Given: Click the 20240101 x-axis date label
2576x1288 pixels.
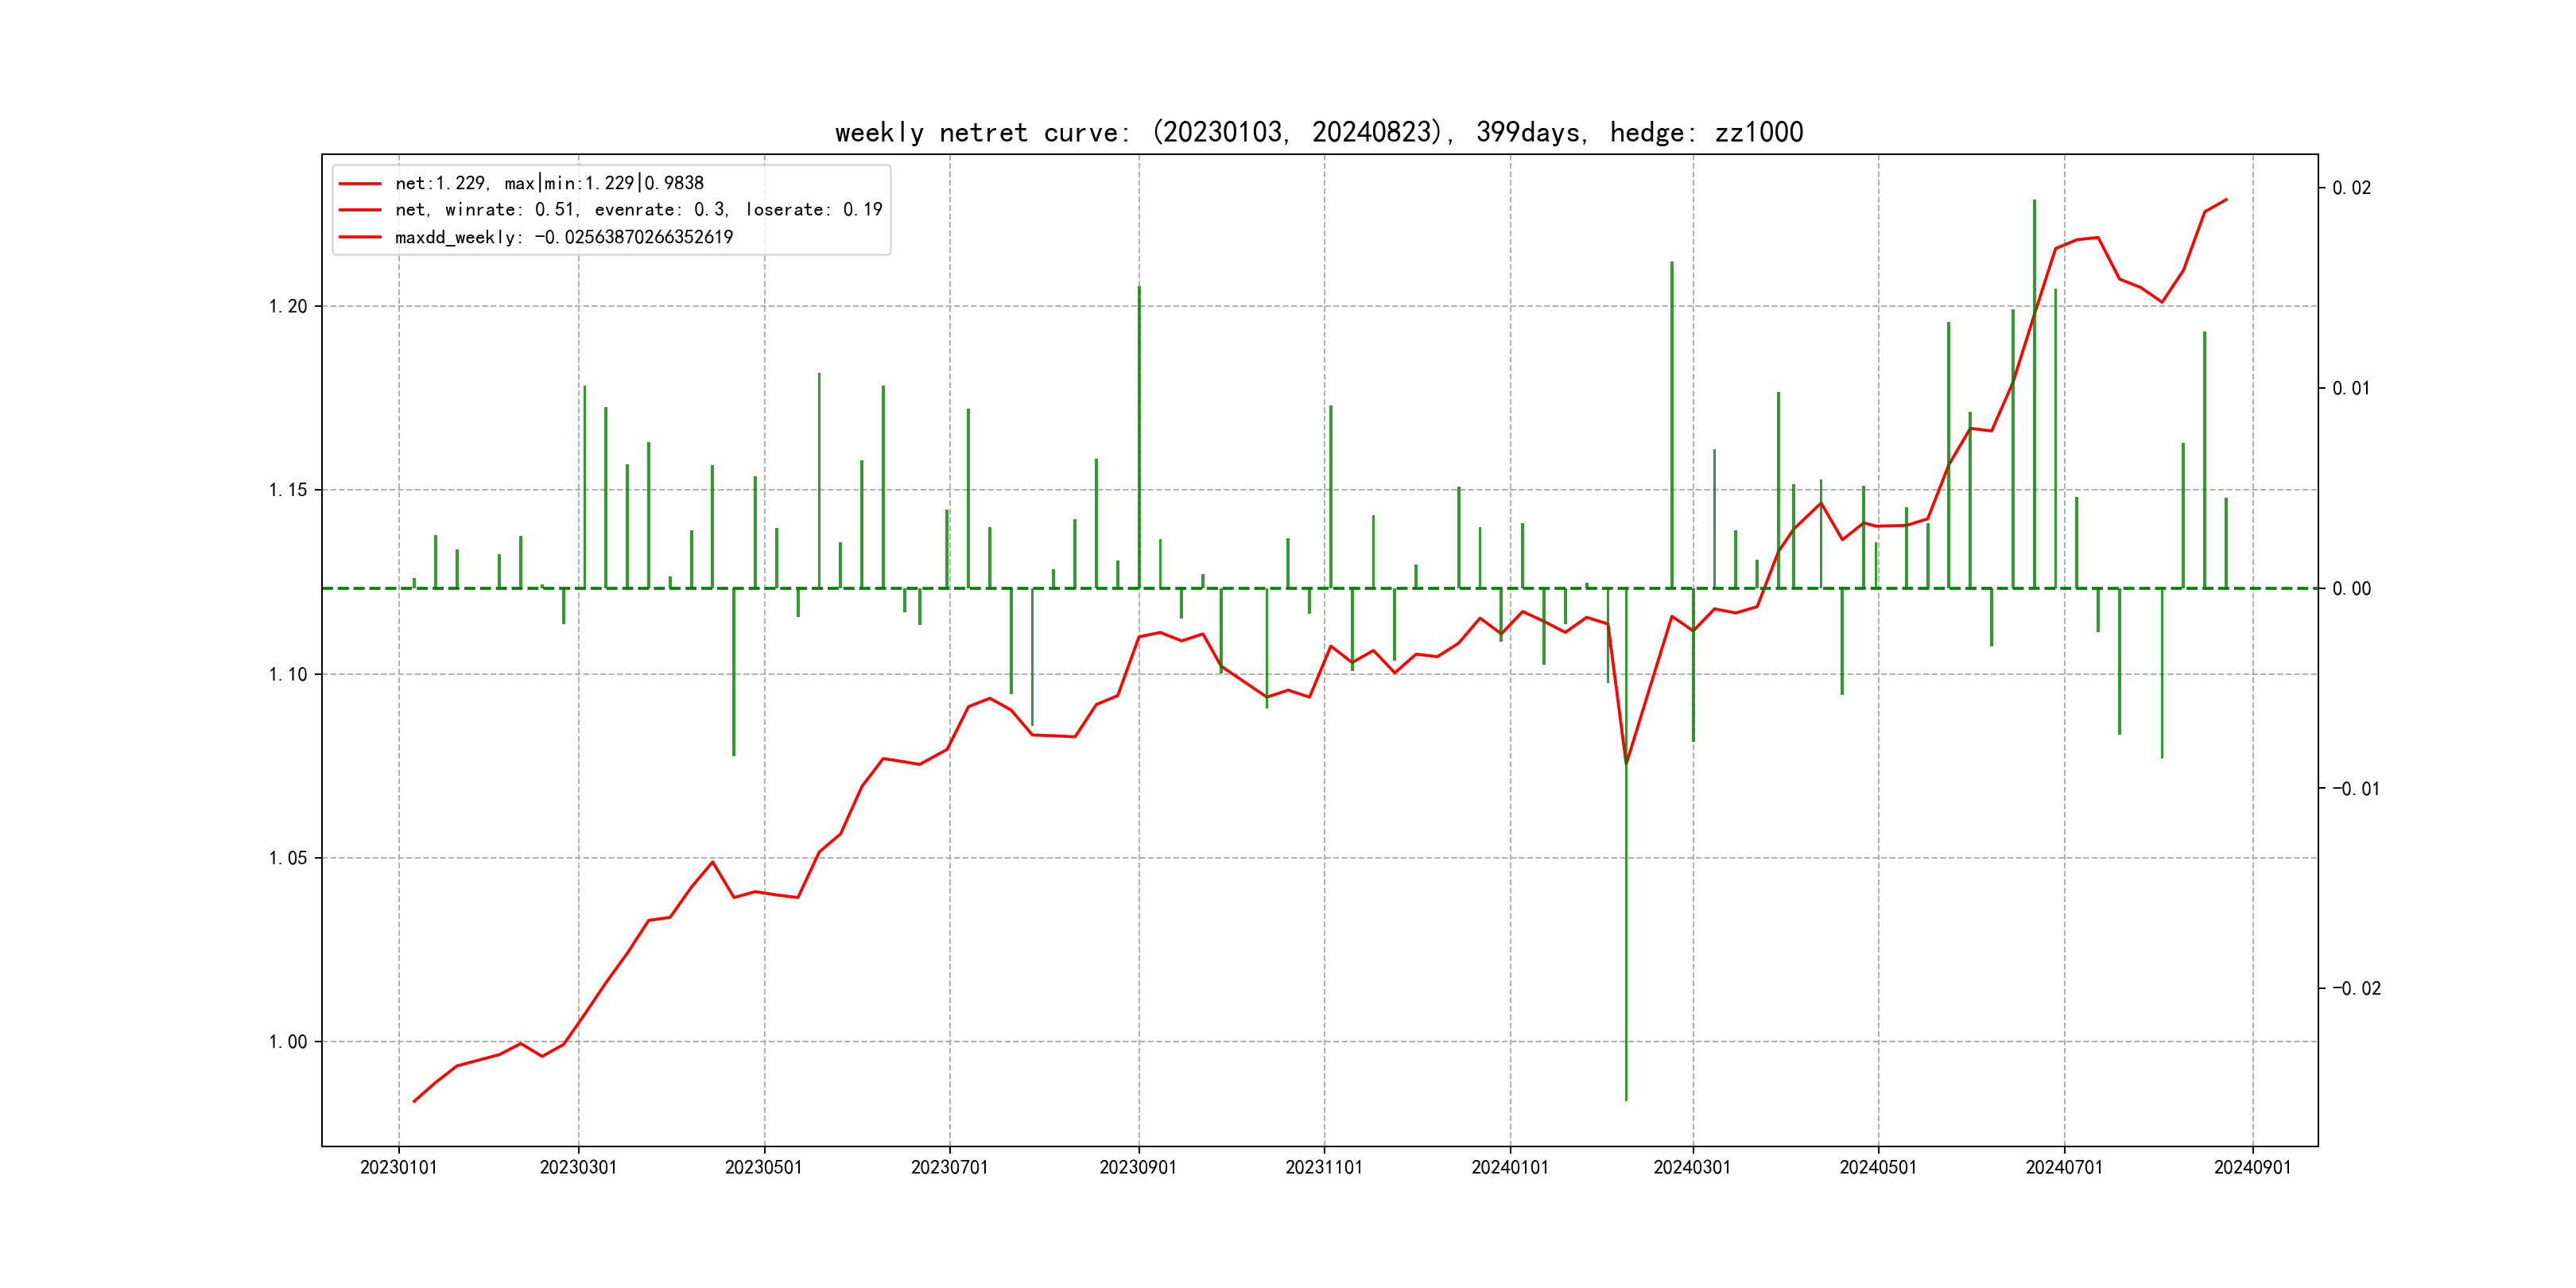Looking at the screenshot, I should pos(1509,1168).
